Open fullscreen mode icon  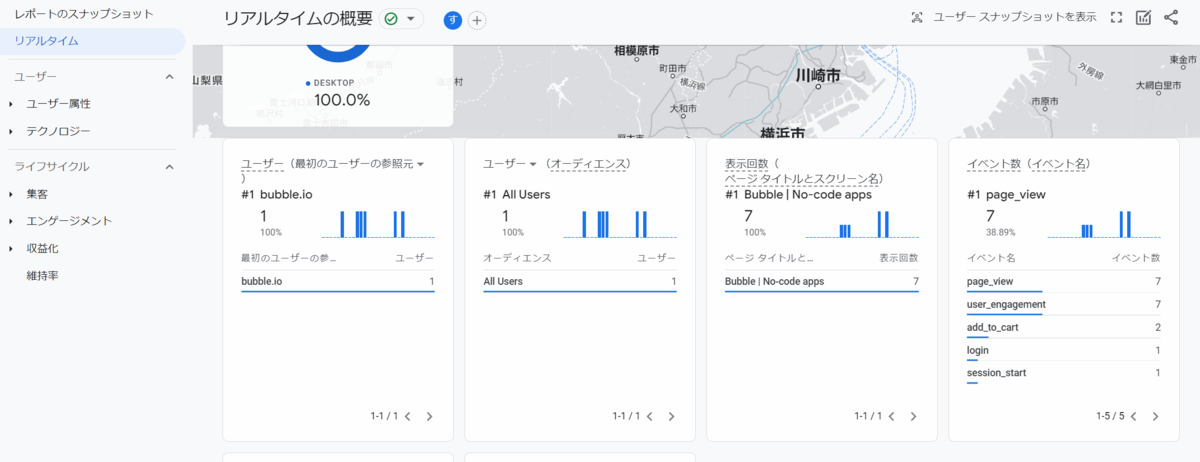1117,18
